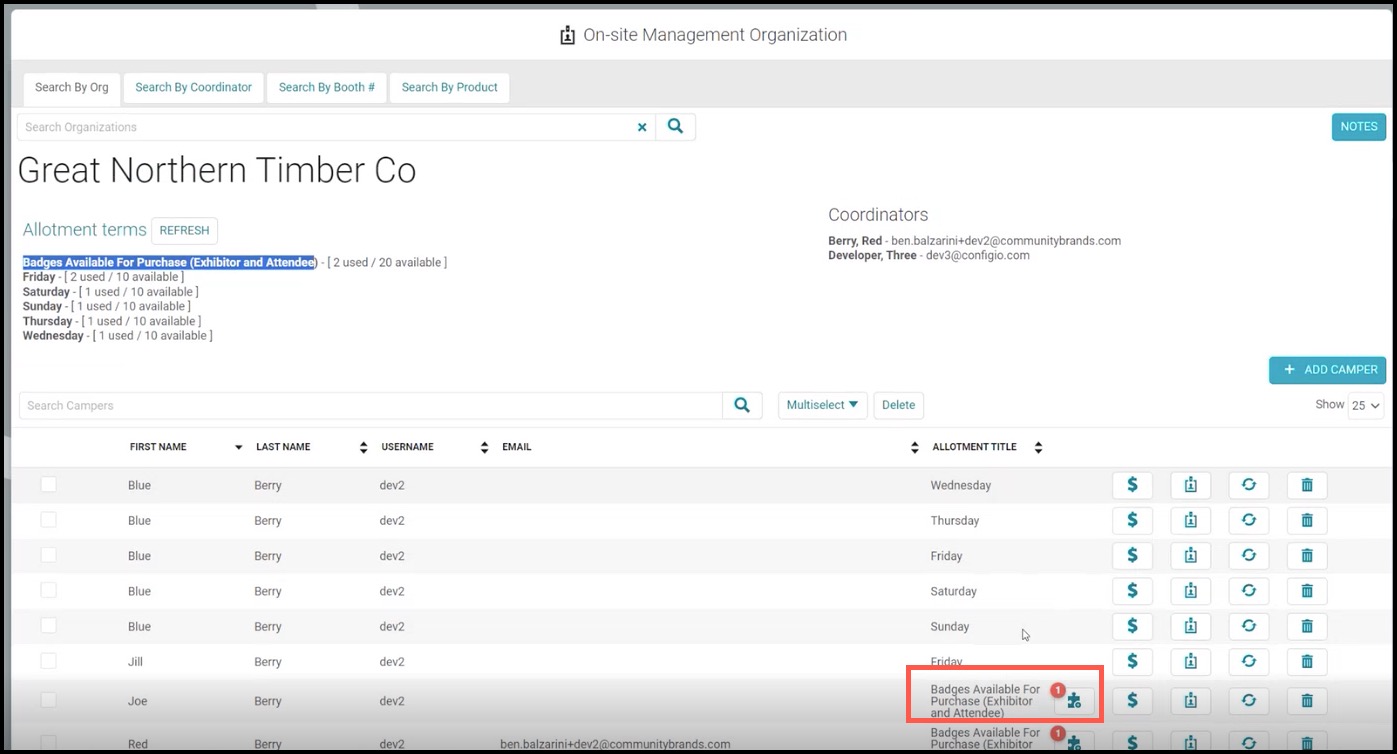
Task: Clear organization search with the X icon
Action: click(642, 127)
